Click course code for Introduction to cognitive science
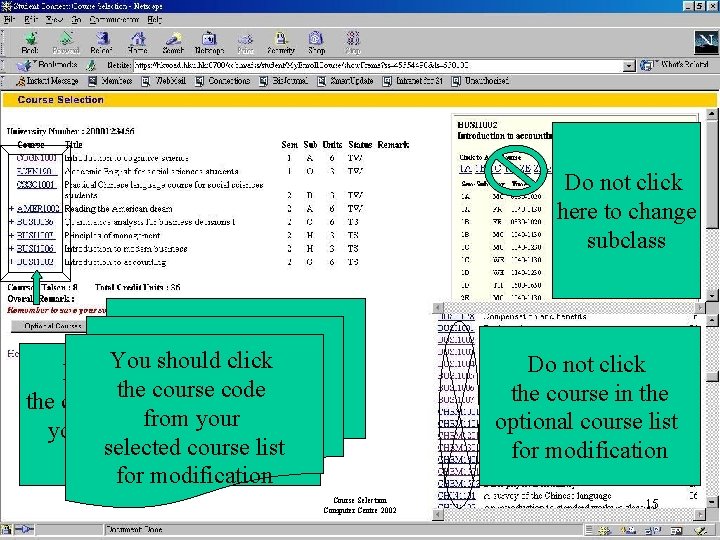This screenshot has width=720, height=540. [x=37, y=158]
